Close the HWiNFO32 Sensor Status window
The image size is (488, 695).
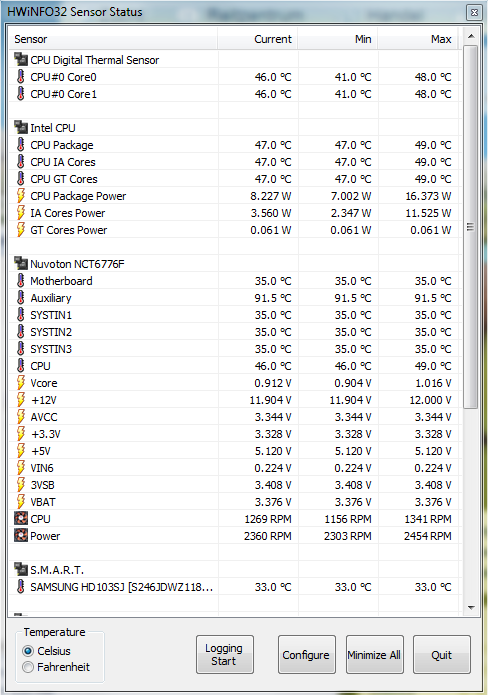click(x=474, y=12)
